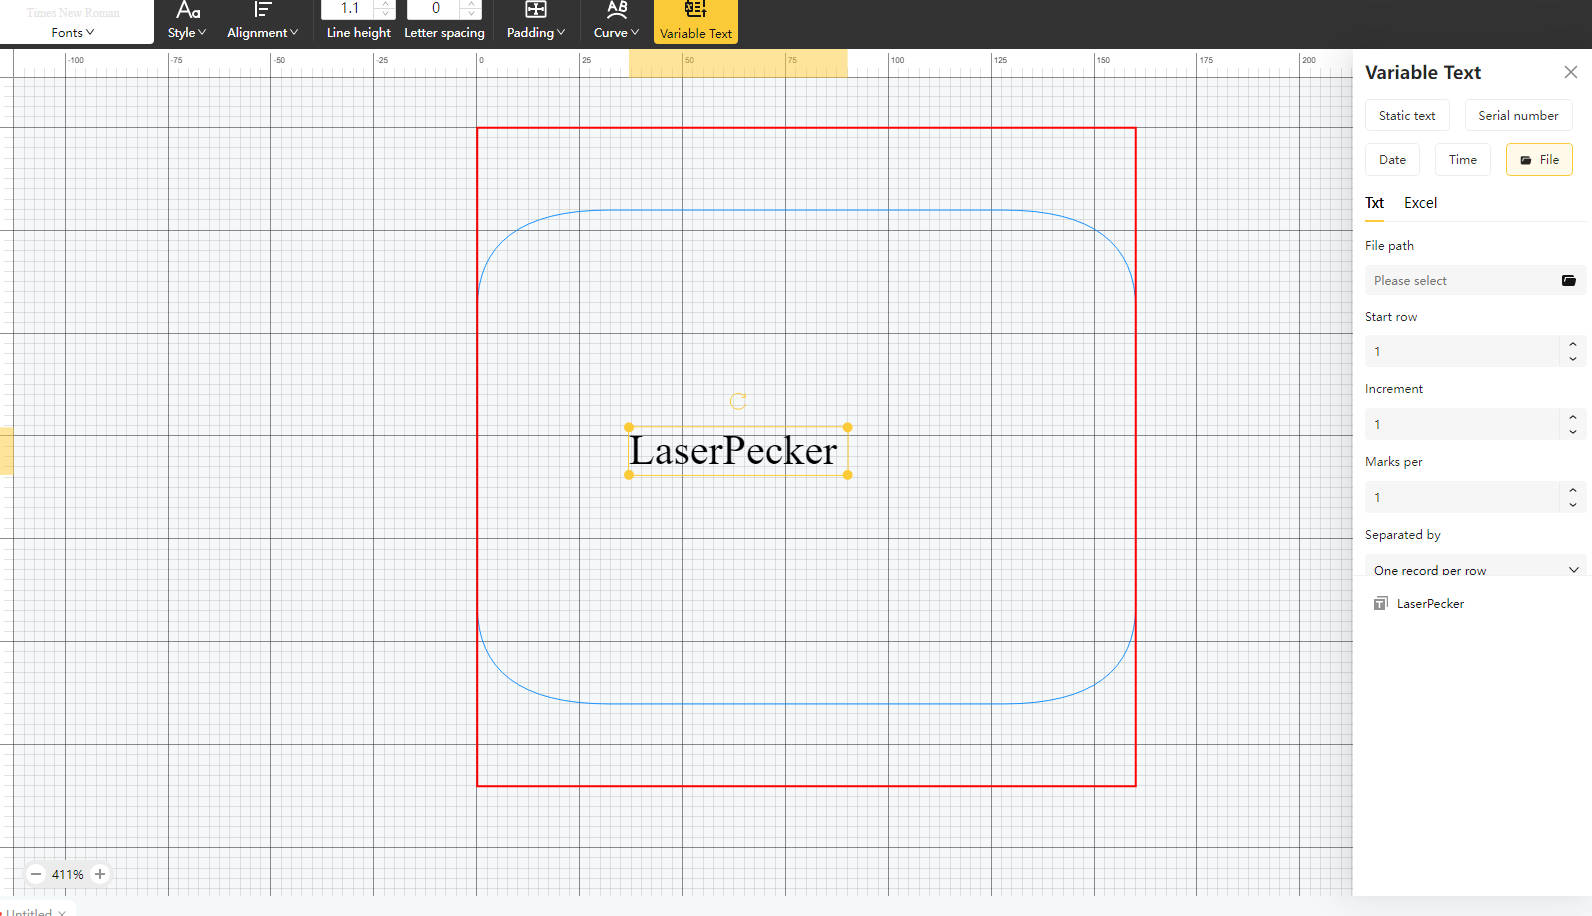1592x916 pixels.
Task: Click the Marks per input field
Action: [1461, 497]
